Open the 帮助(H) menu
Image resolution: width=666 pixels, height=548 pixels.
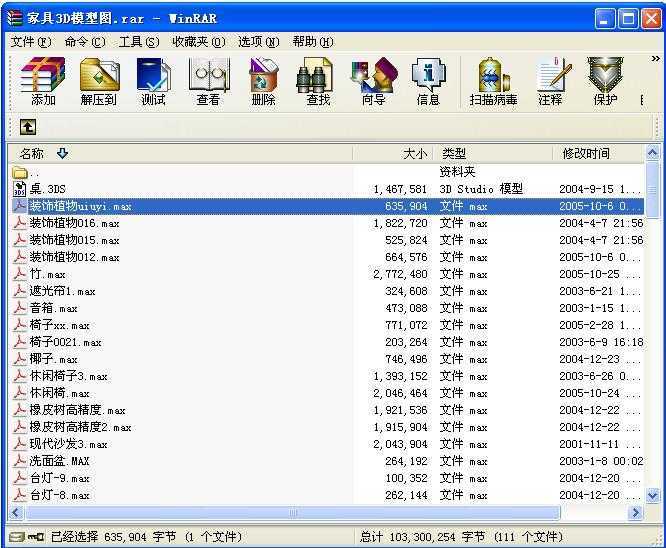coord(313,42)
